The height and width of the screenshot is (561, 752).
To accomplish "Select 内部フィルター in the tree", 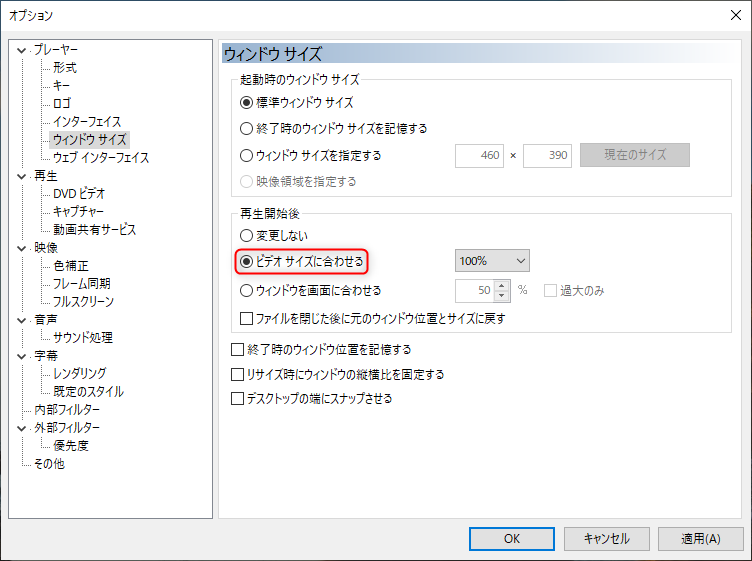I will click(x=67, y=409).
